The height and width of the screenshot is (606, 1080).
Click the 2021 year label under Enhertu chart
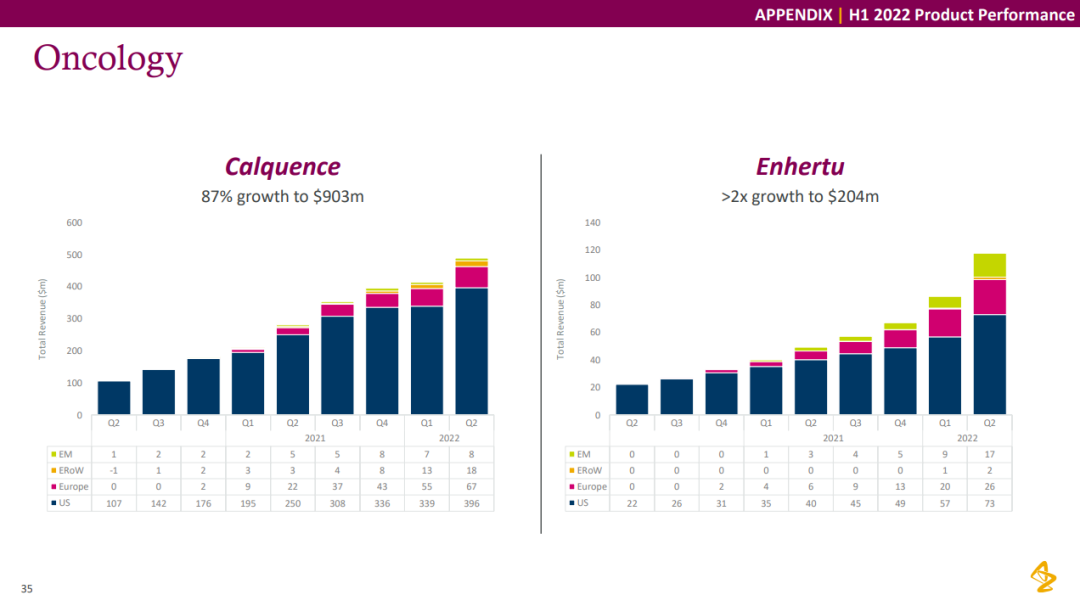pos(833,438)
